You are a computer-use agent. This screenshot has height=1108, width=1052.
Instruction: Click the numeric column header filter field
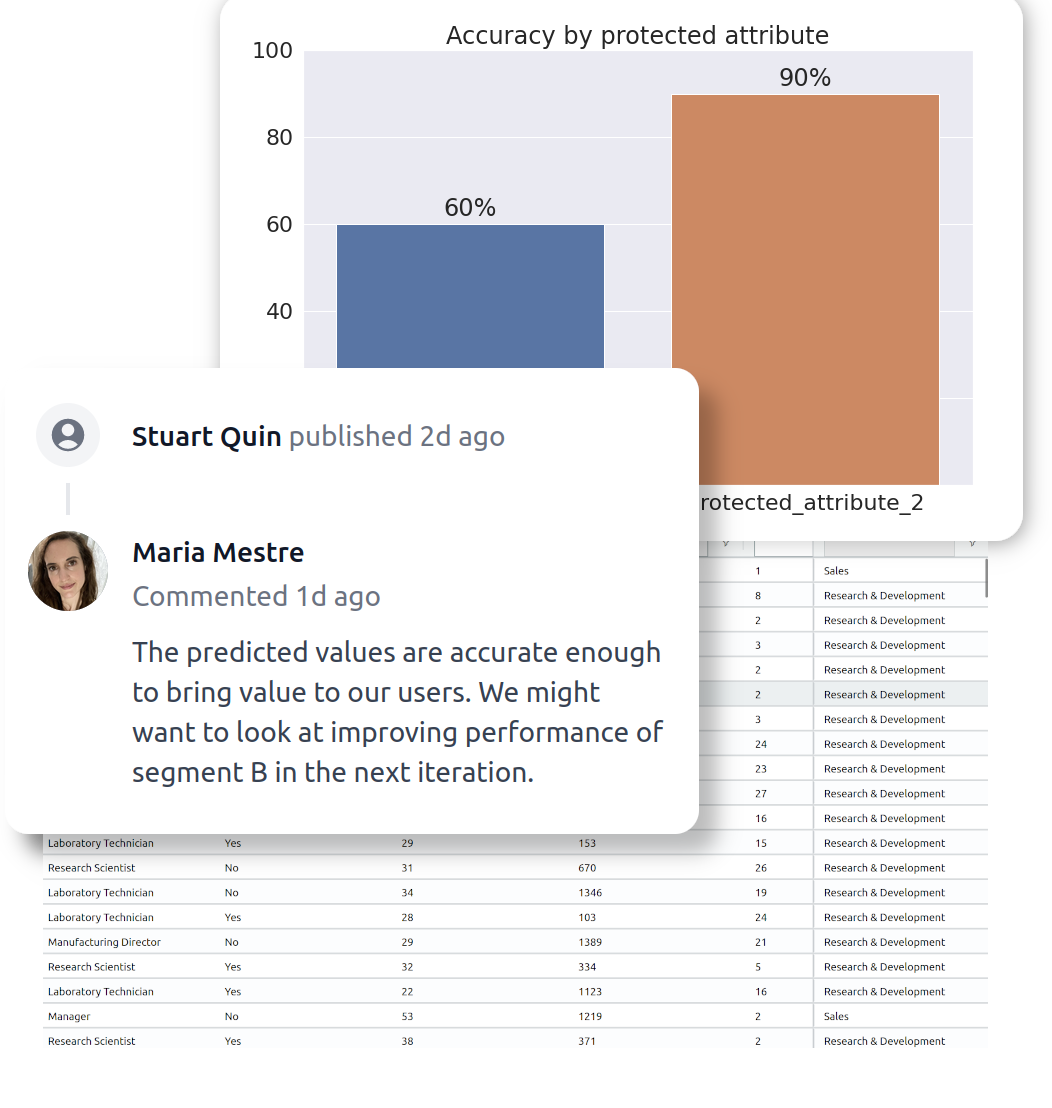click(x=783, y=548)
